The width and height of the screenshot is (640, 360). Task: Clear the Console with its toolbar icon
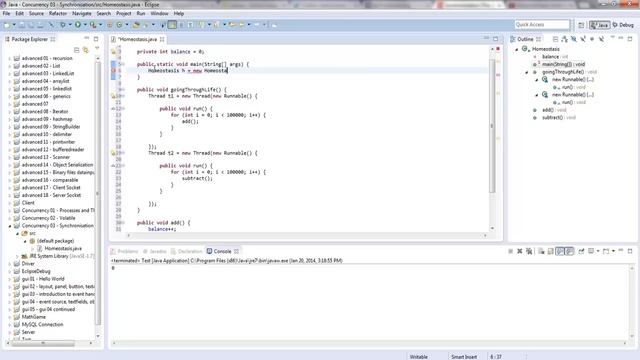[541, 251]
